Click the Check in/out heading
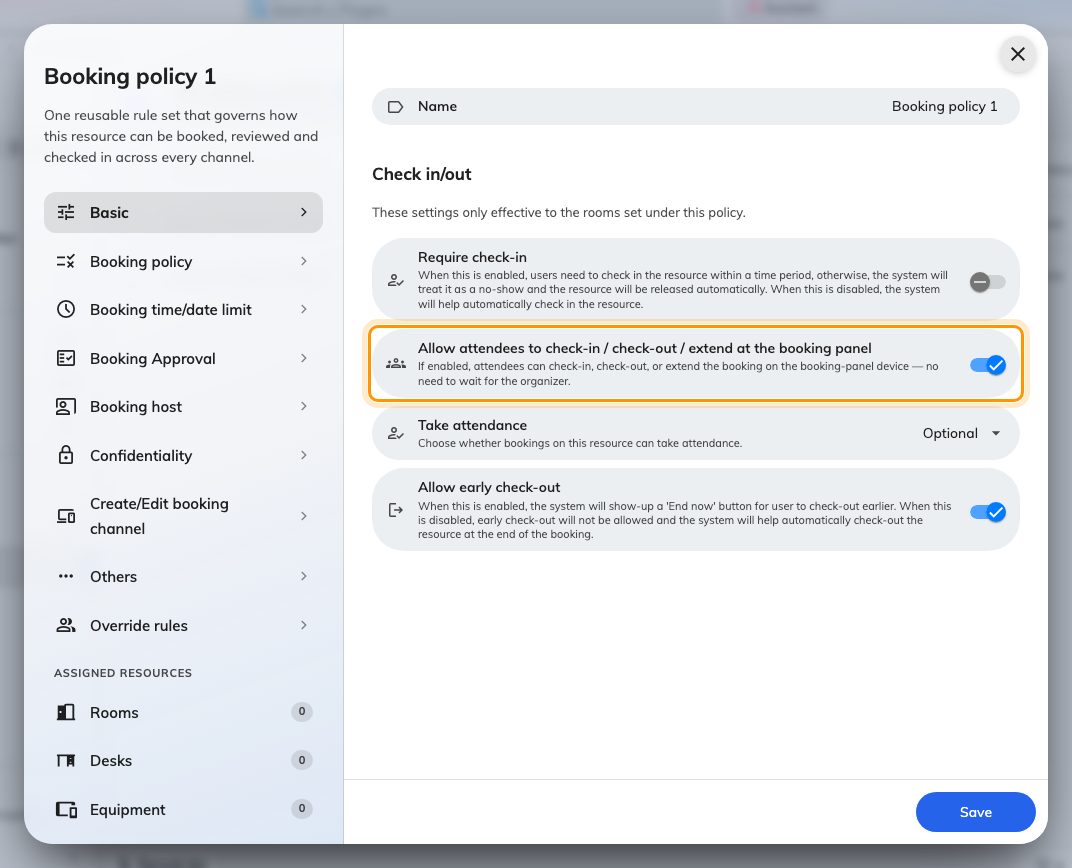Image resolution: width=1072 pixels, height=868 pixels. tap(422, 174)
